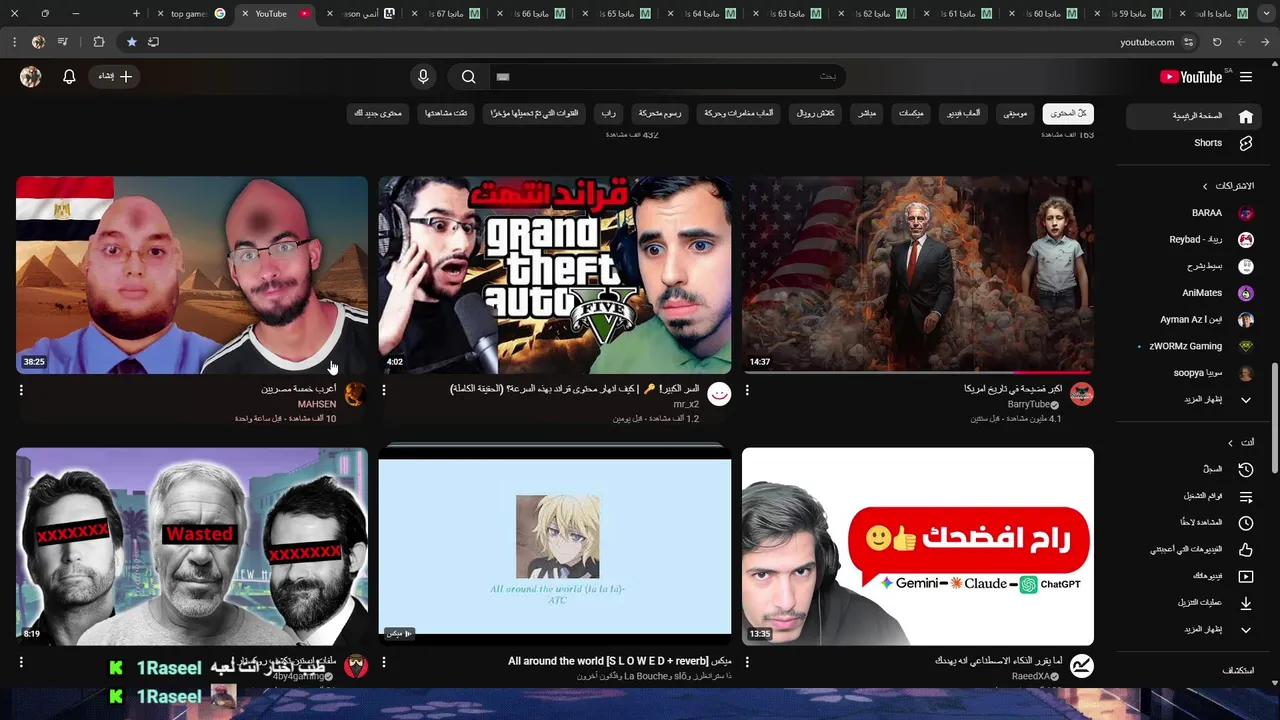Image resolution: width=1280 pixels, height=720 pixels.
Task: Open more options for All around world mix
Action: pos(384,662)
